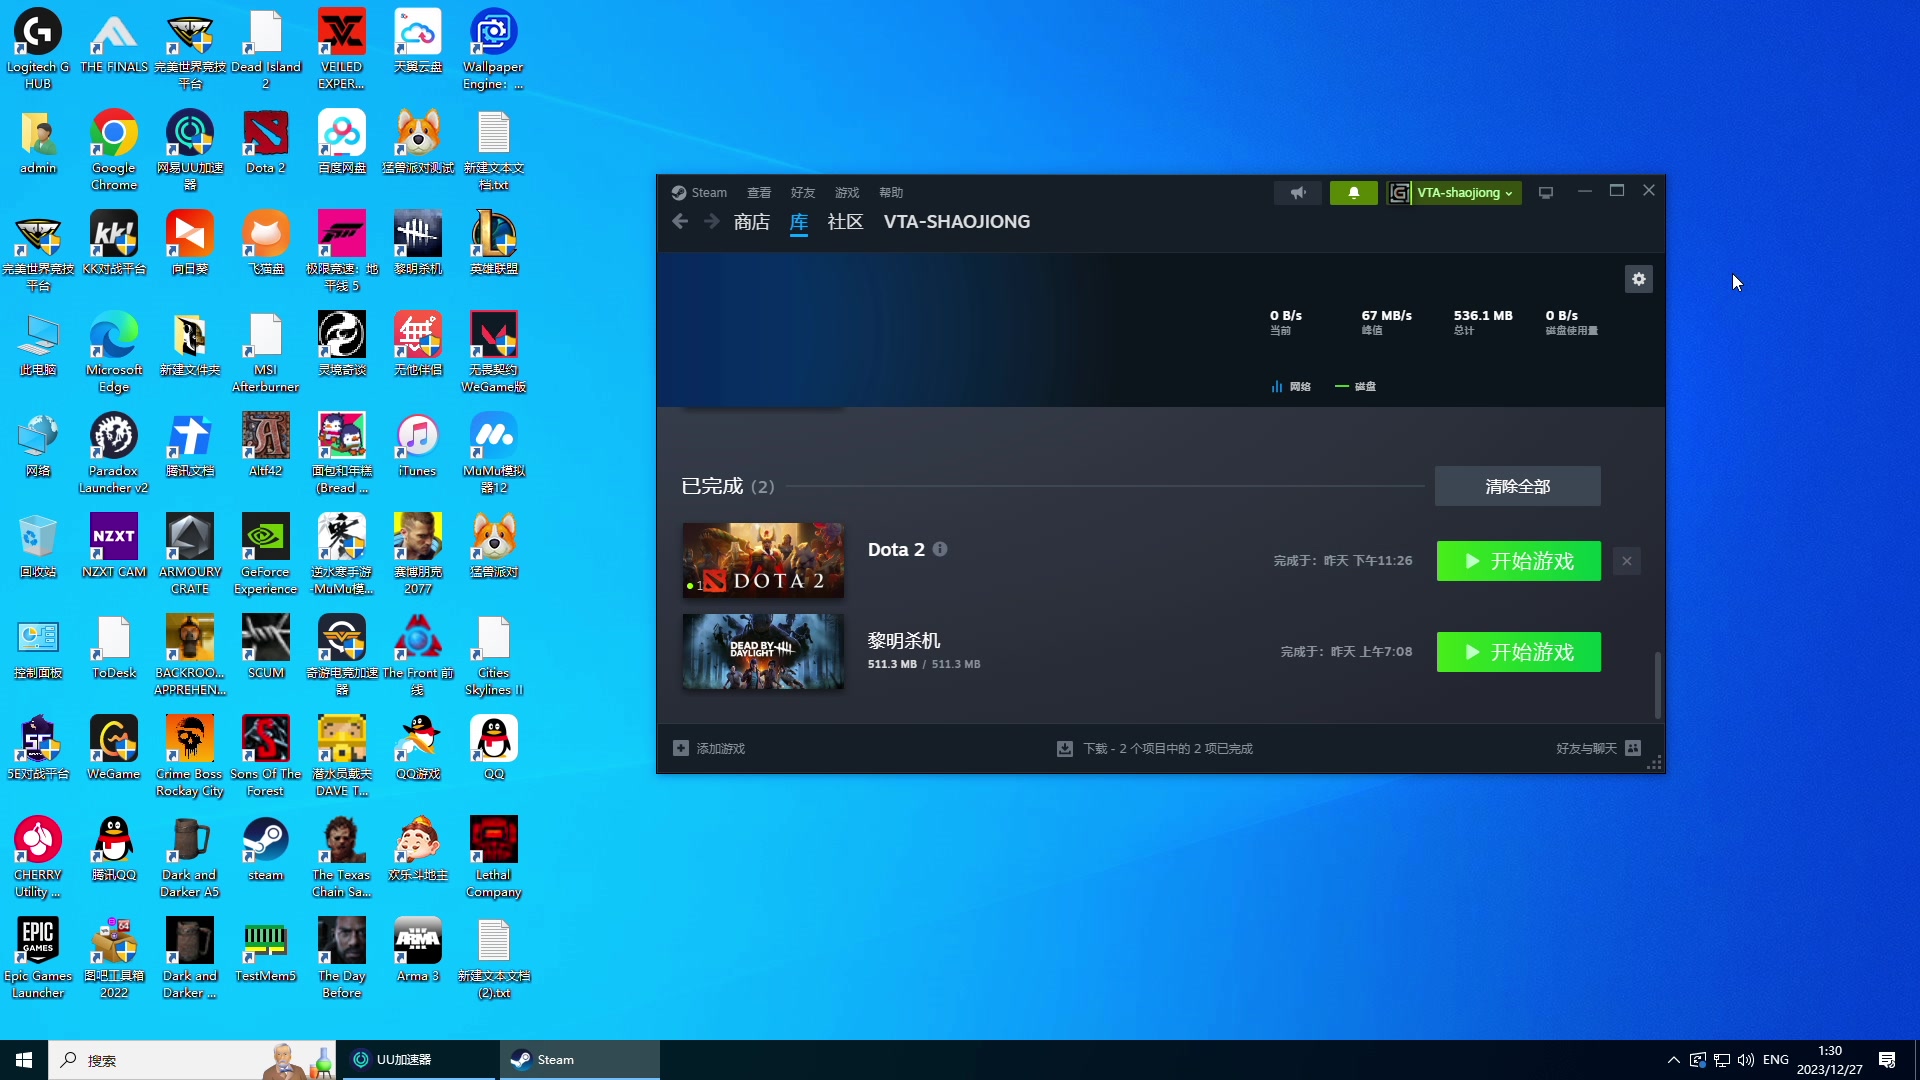
Task: Select Logitech G HUB desktop icon
Action: pos(38,50)
